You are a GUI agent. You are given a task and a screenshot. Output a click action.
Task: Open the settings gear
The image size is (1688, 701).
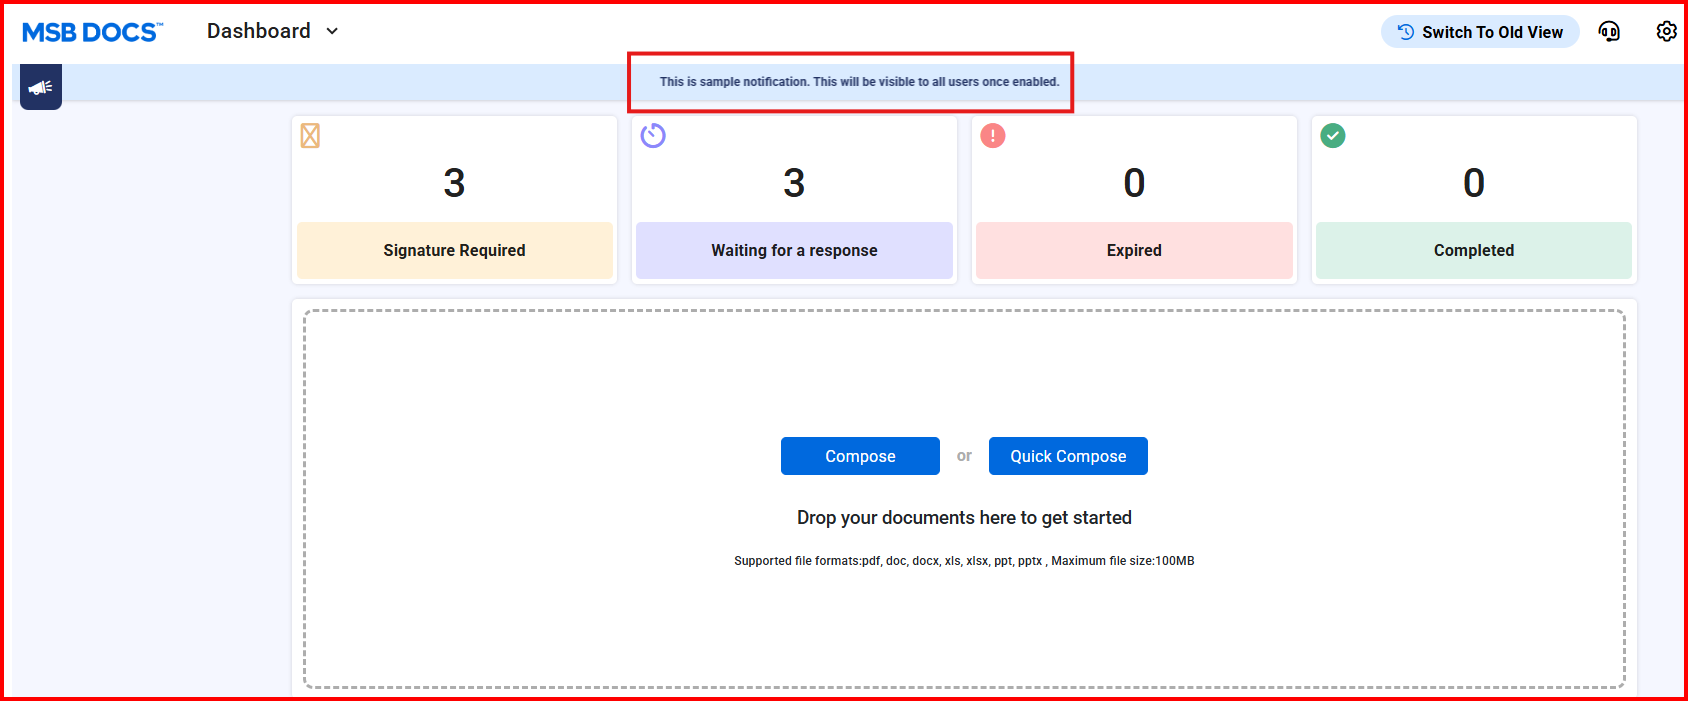point(1666,32)
